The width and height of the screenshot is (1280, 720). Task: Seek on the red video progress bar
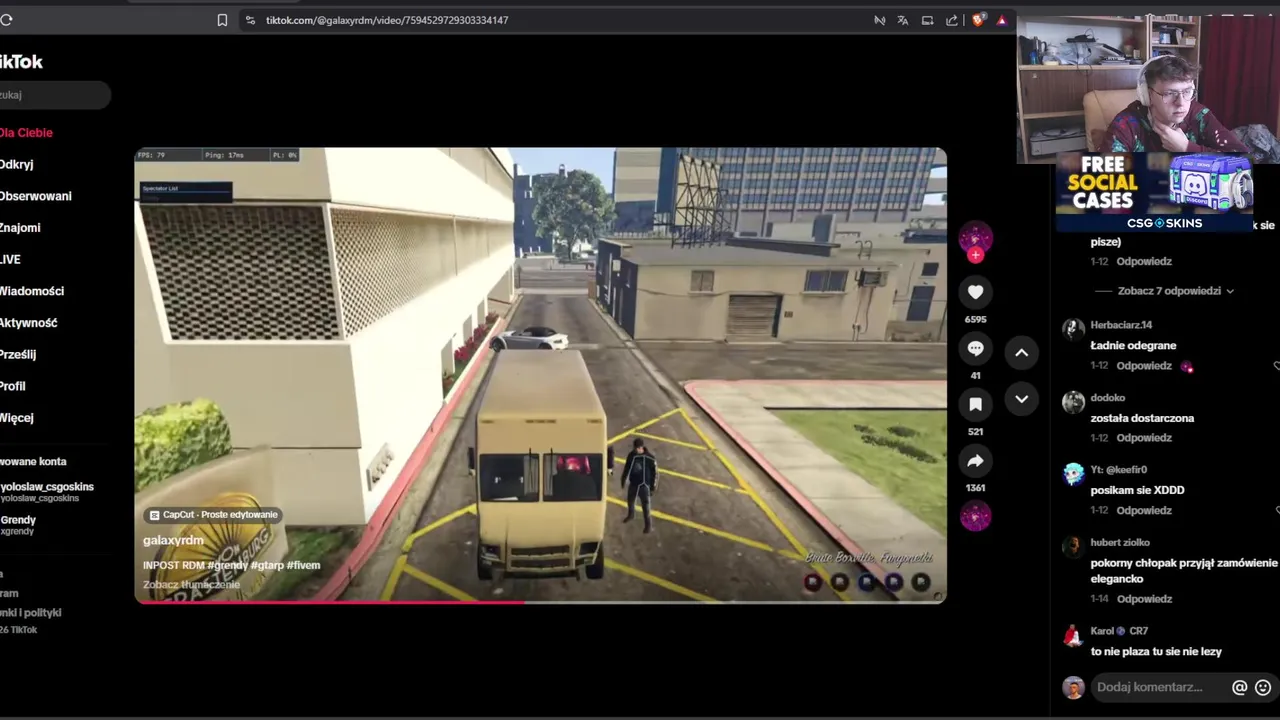point(540,602)
